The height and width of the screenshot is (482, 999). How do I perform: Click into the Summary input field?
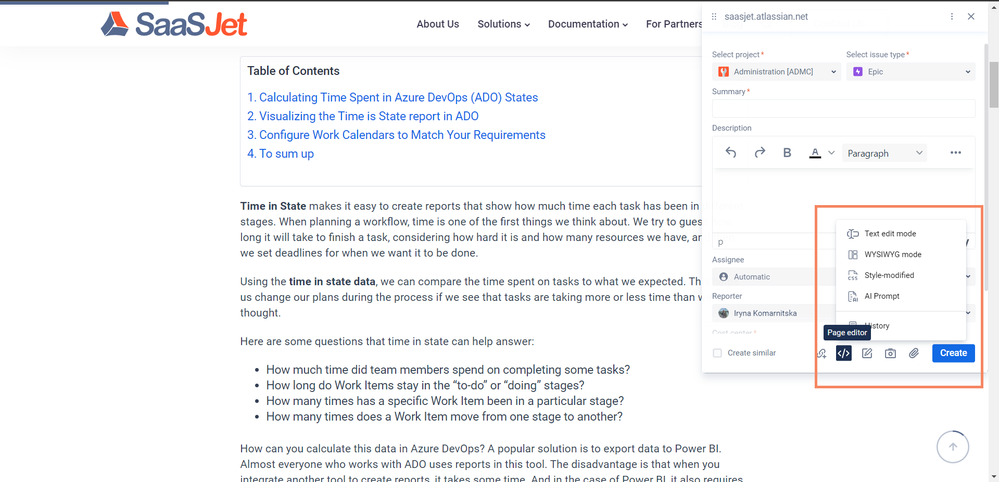[844, 108]
